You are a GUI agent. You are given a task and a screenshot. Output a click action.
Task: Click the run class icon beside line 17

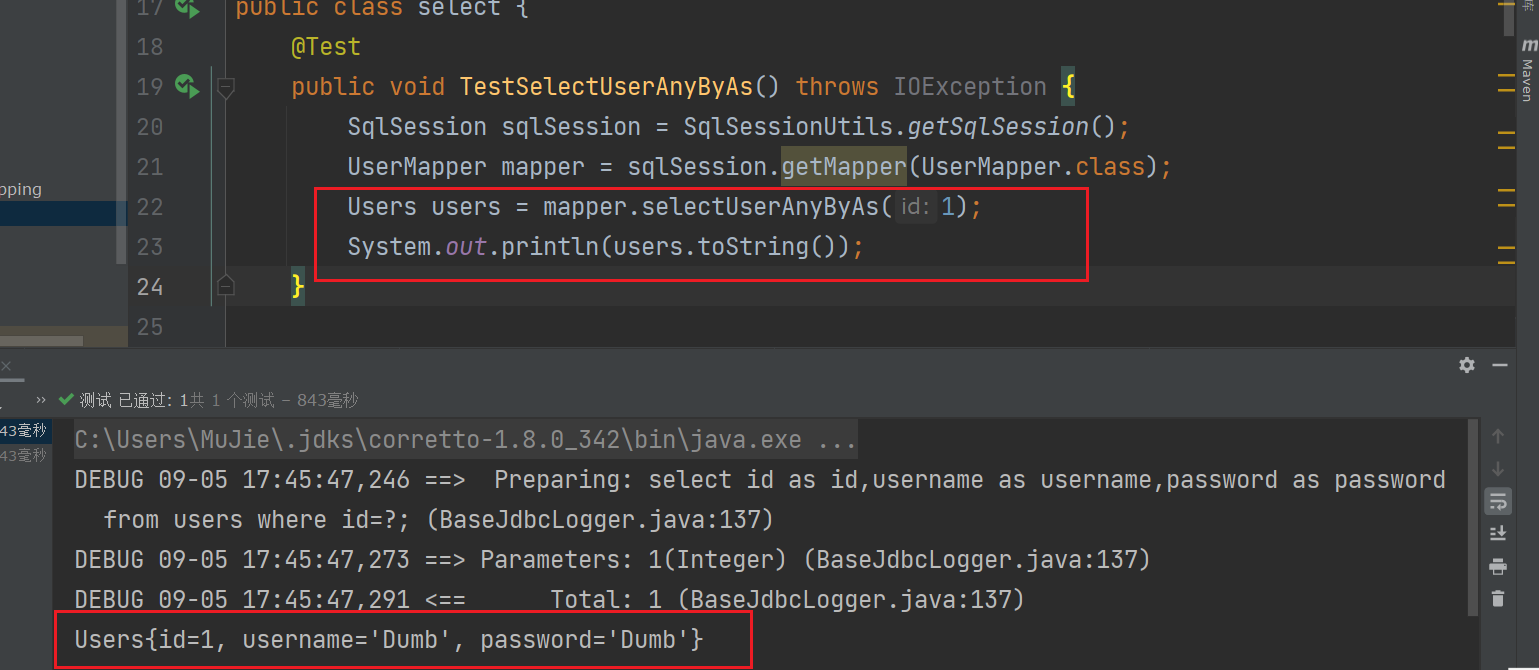[x=187, y=8]
